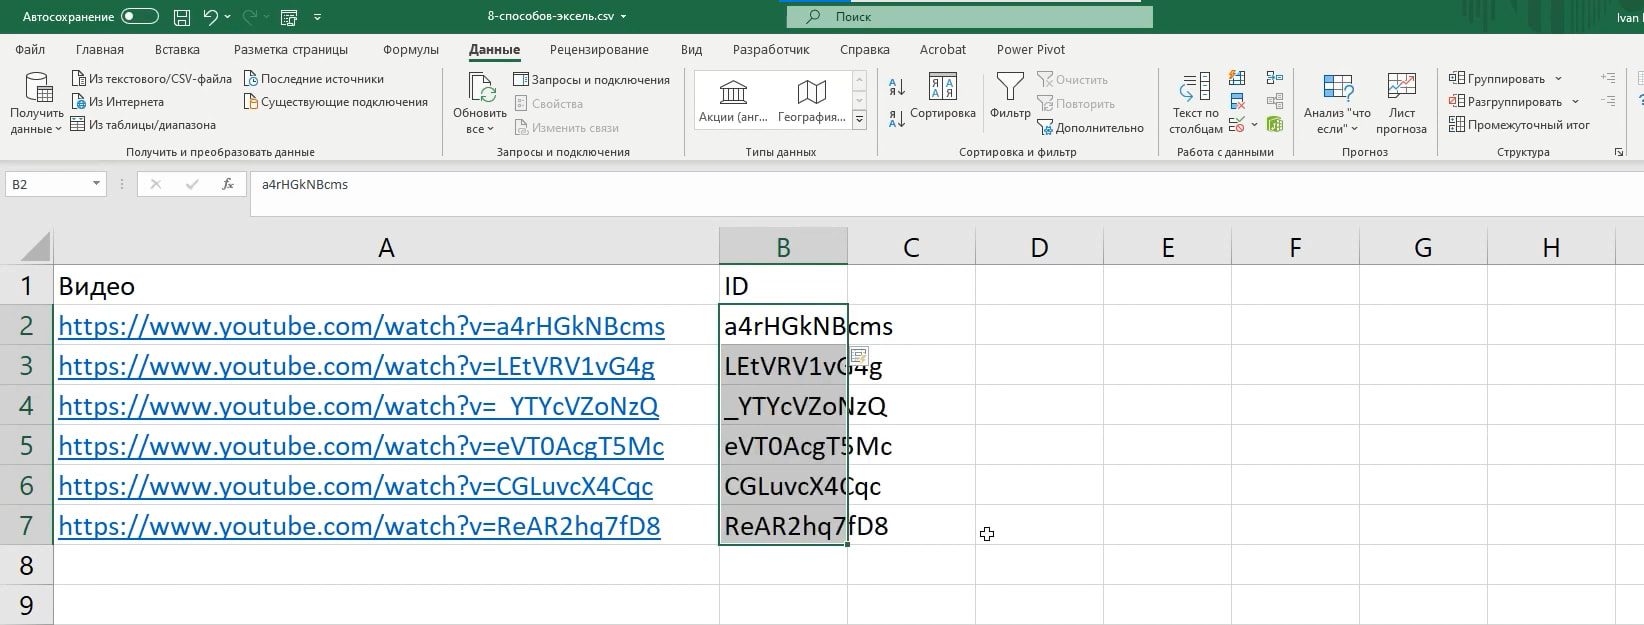1644x625 pixels.
Task: Click the Flash Fill options smart tag
Action: (x=858, y=355)
